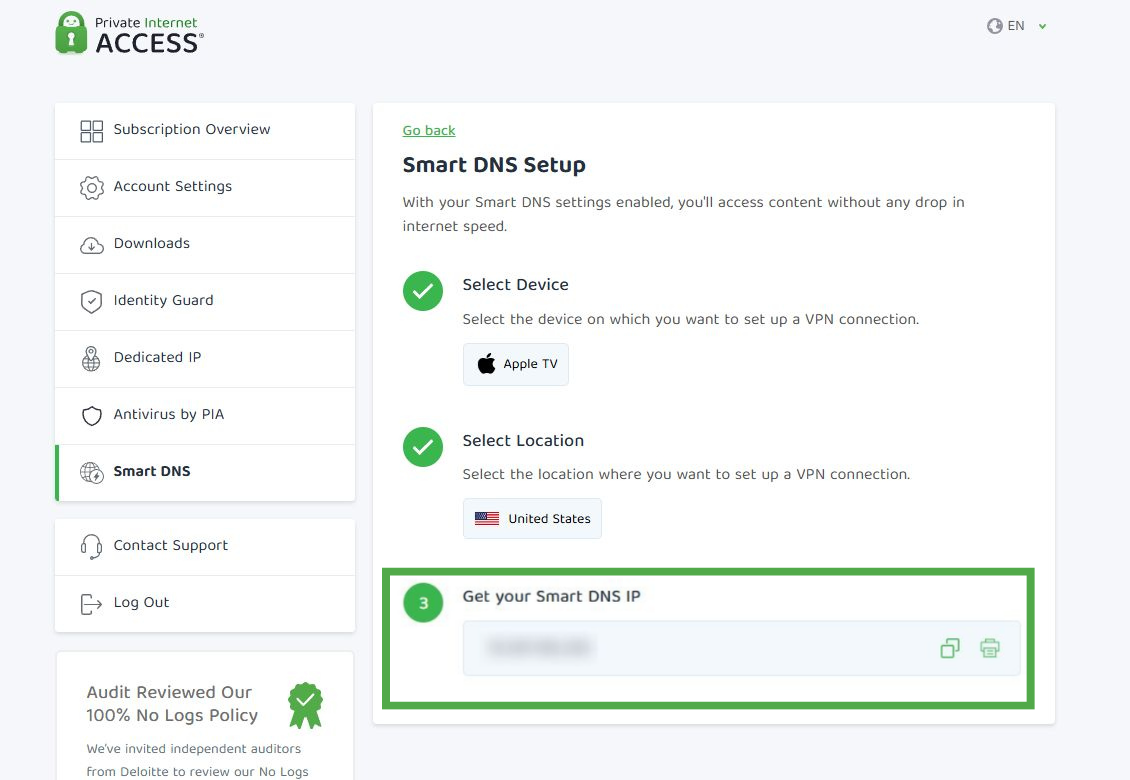
Task: Expand the EN language dropdown arrow
Action: click(1042, 27)
